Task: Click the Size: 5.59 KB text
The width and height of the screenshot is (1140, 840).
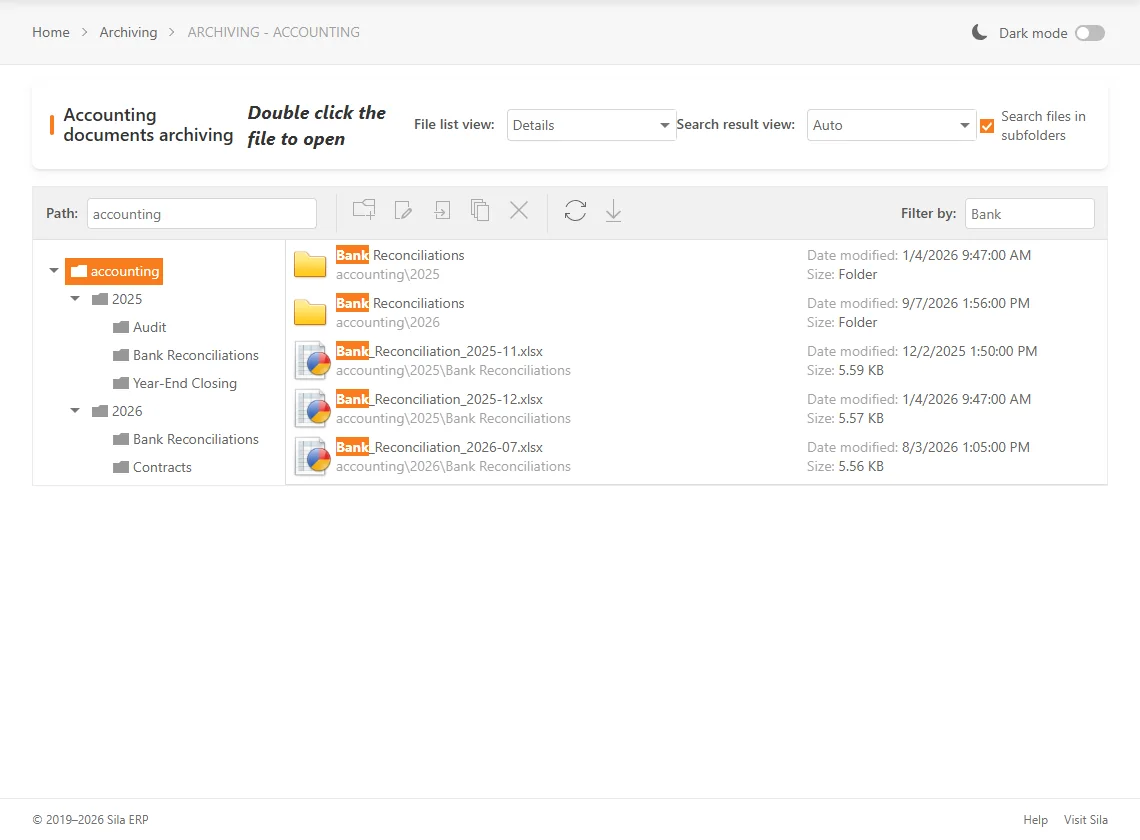Action: [x=845, y=370]
